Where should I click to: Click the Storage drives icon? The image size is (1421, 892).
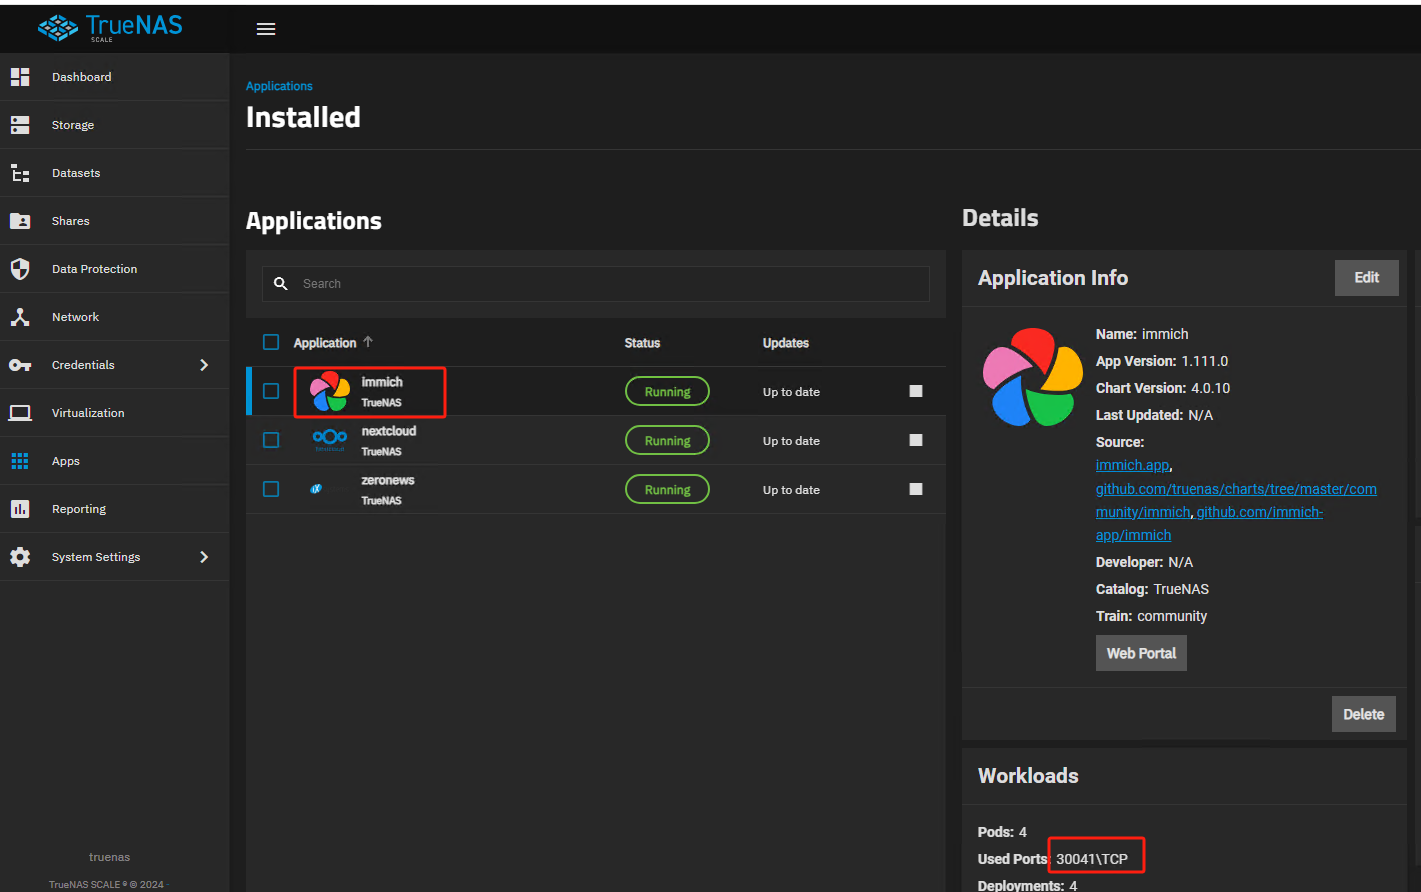pos(20,125)
